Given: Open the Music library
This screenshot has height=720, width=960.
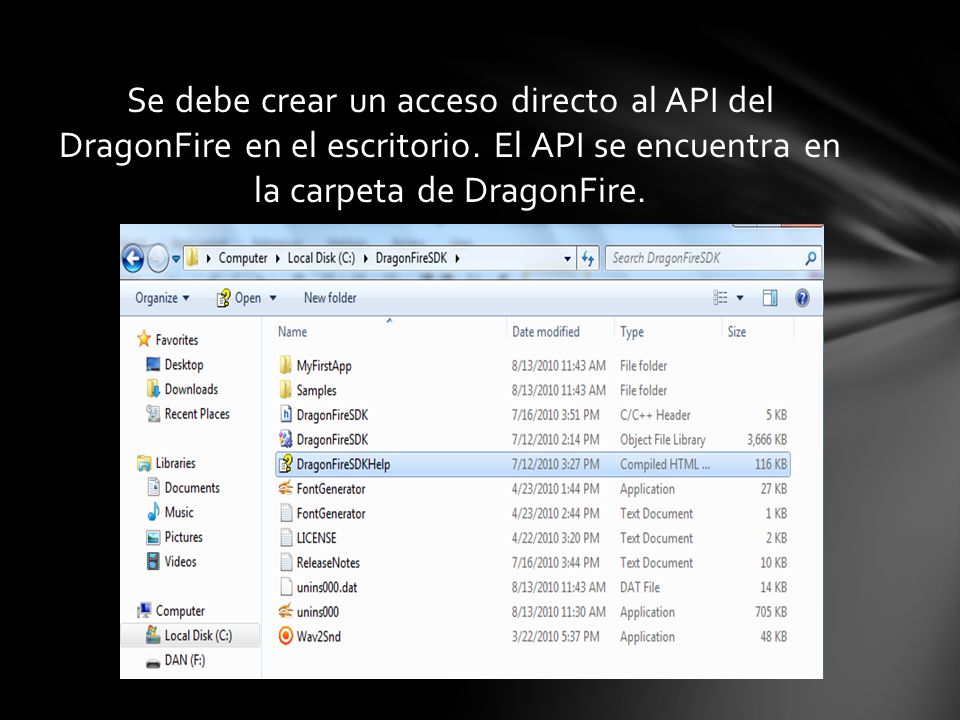Looking at the screenshot, I should (179, 512).
